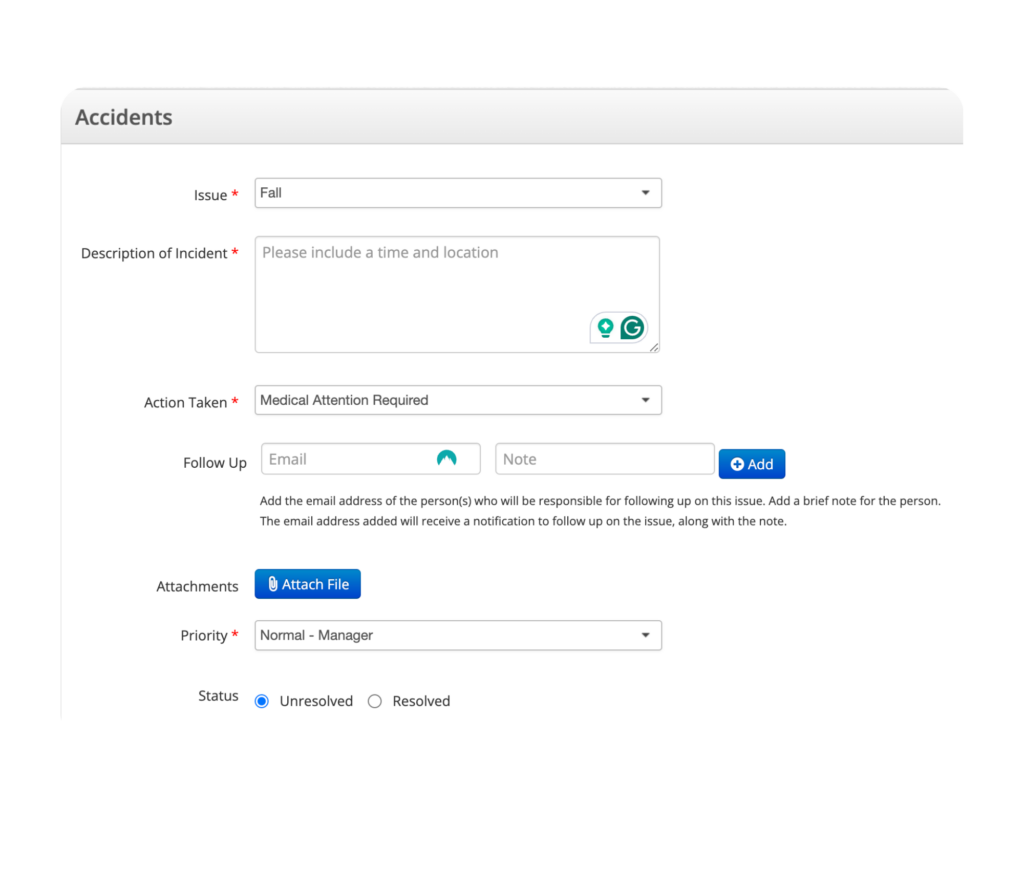
Task: Click the teal icon inside the Email field
Action: [447, 459]
